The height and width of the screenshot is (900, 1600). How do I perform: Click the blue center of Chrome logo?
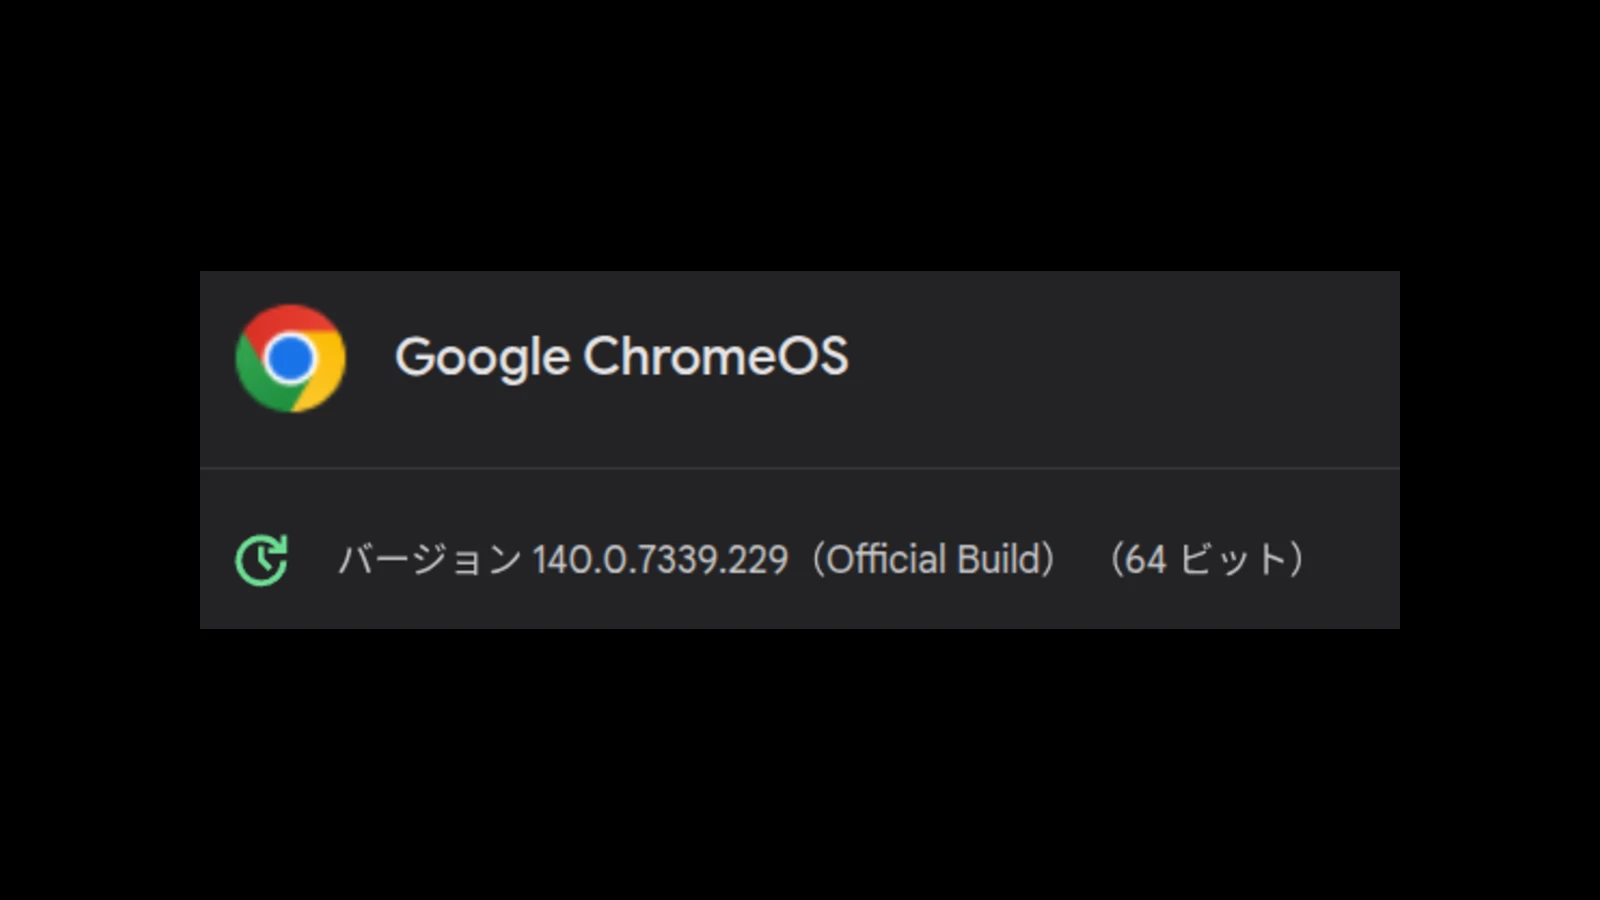290,358
